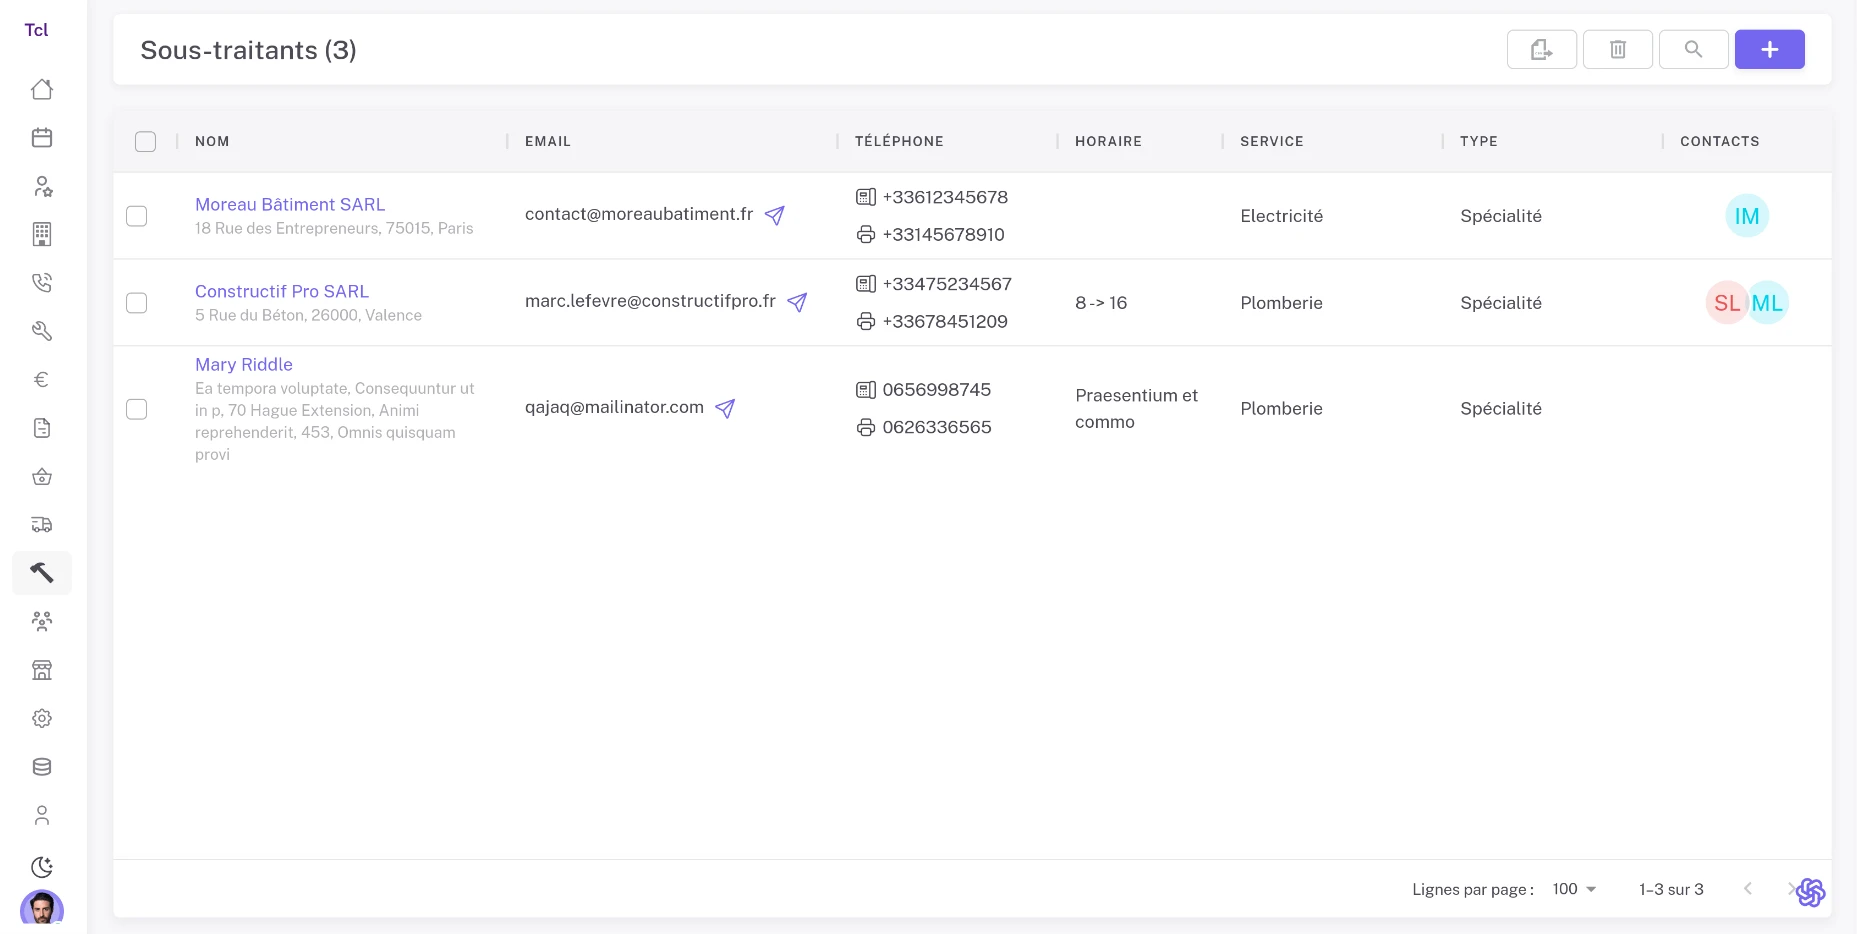Screen dimensions: 1857x934
Task: Toggle the select-all checkbox in table header
Action: coord(146,141)
